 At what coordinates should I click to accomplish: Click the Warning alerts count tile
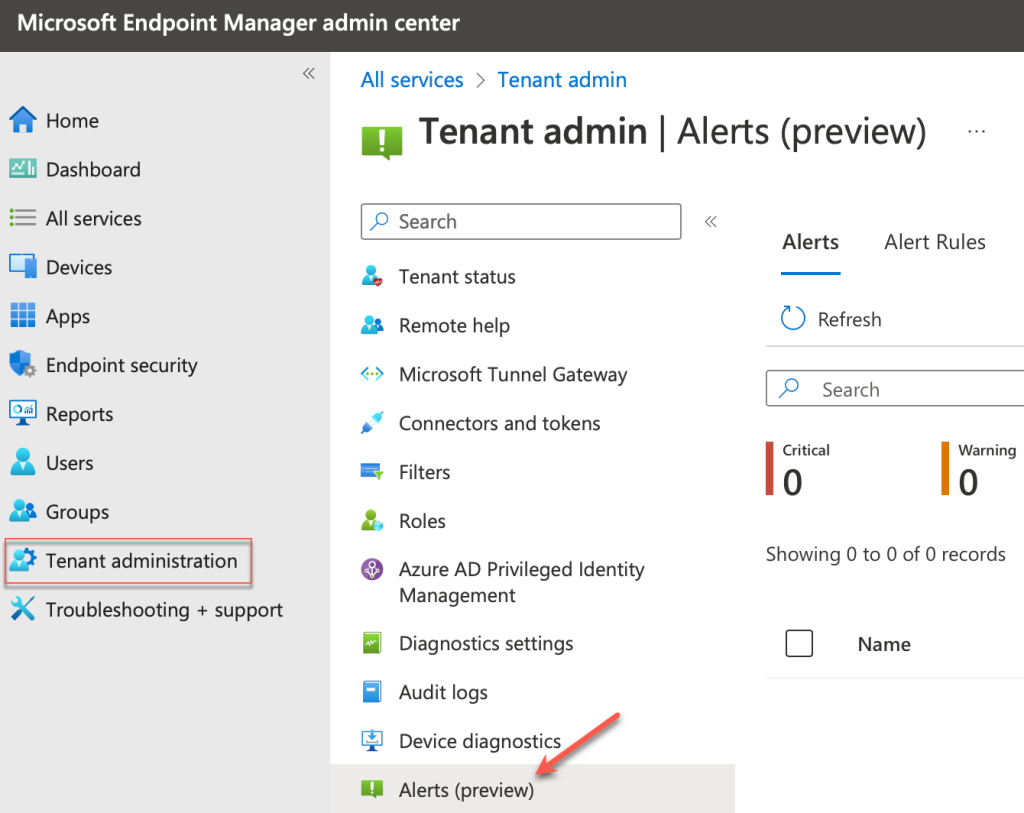pyautogui.click(x=980, y=469)
